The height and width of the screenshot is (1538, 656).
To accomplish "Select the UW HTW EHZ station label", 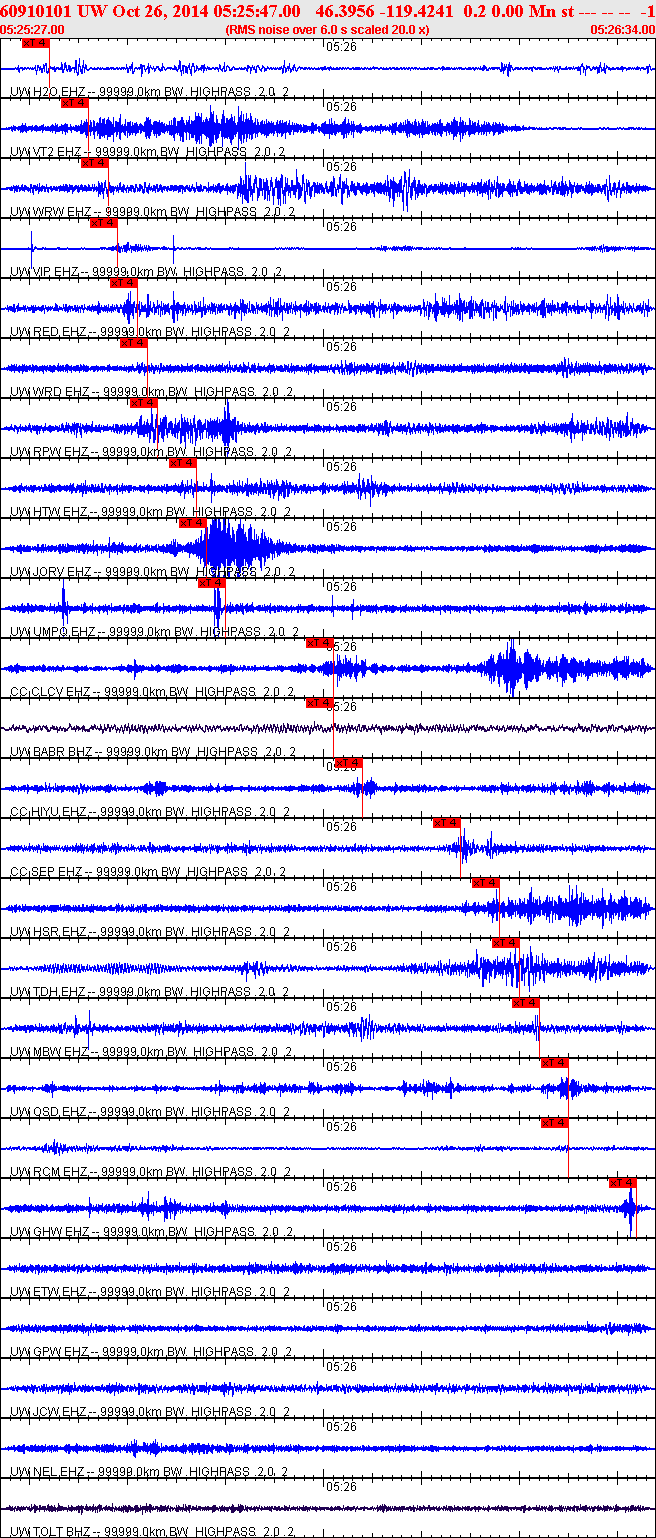I will tap(150, 512).
